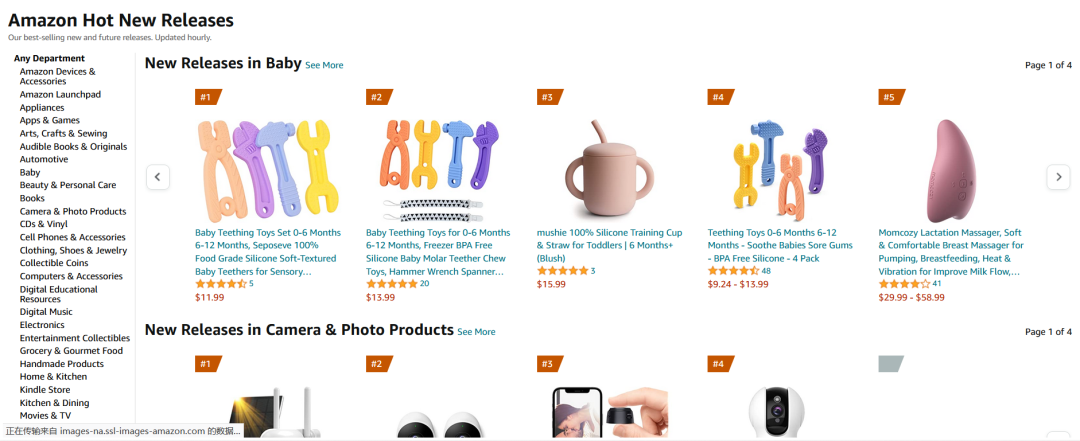The width and height of the screenshot is (1080, 441).
Task: Expand See More for New Releases in Baby
Action: 324,65
